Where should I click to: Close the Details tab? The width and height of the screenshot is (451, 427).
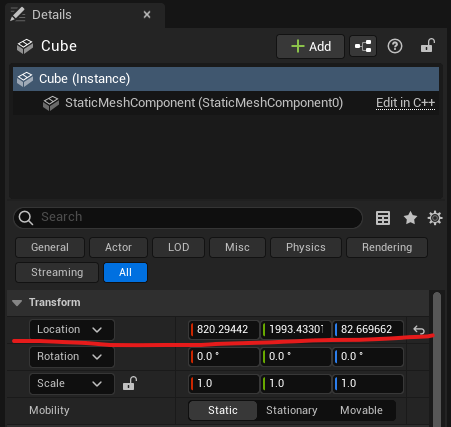[x=147, y=15]
